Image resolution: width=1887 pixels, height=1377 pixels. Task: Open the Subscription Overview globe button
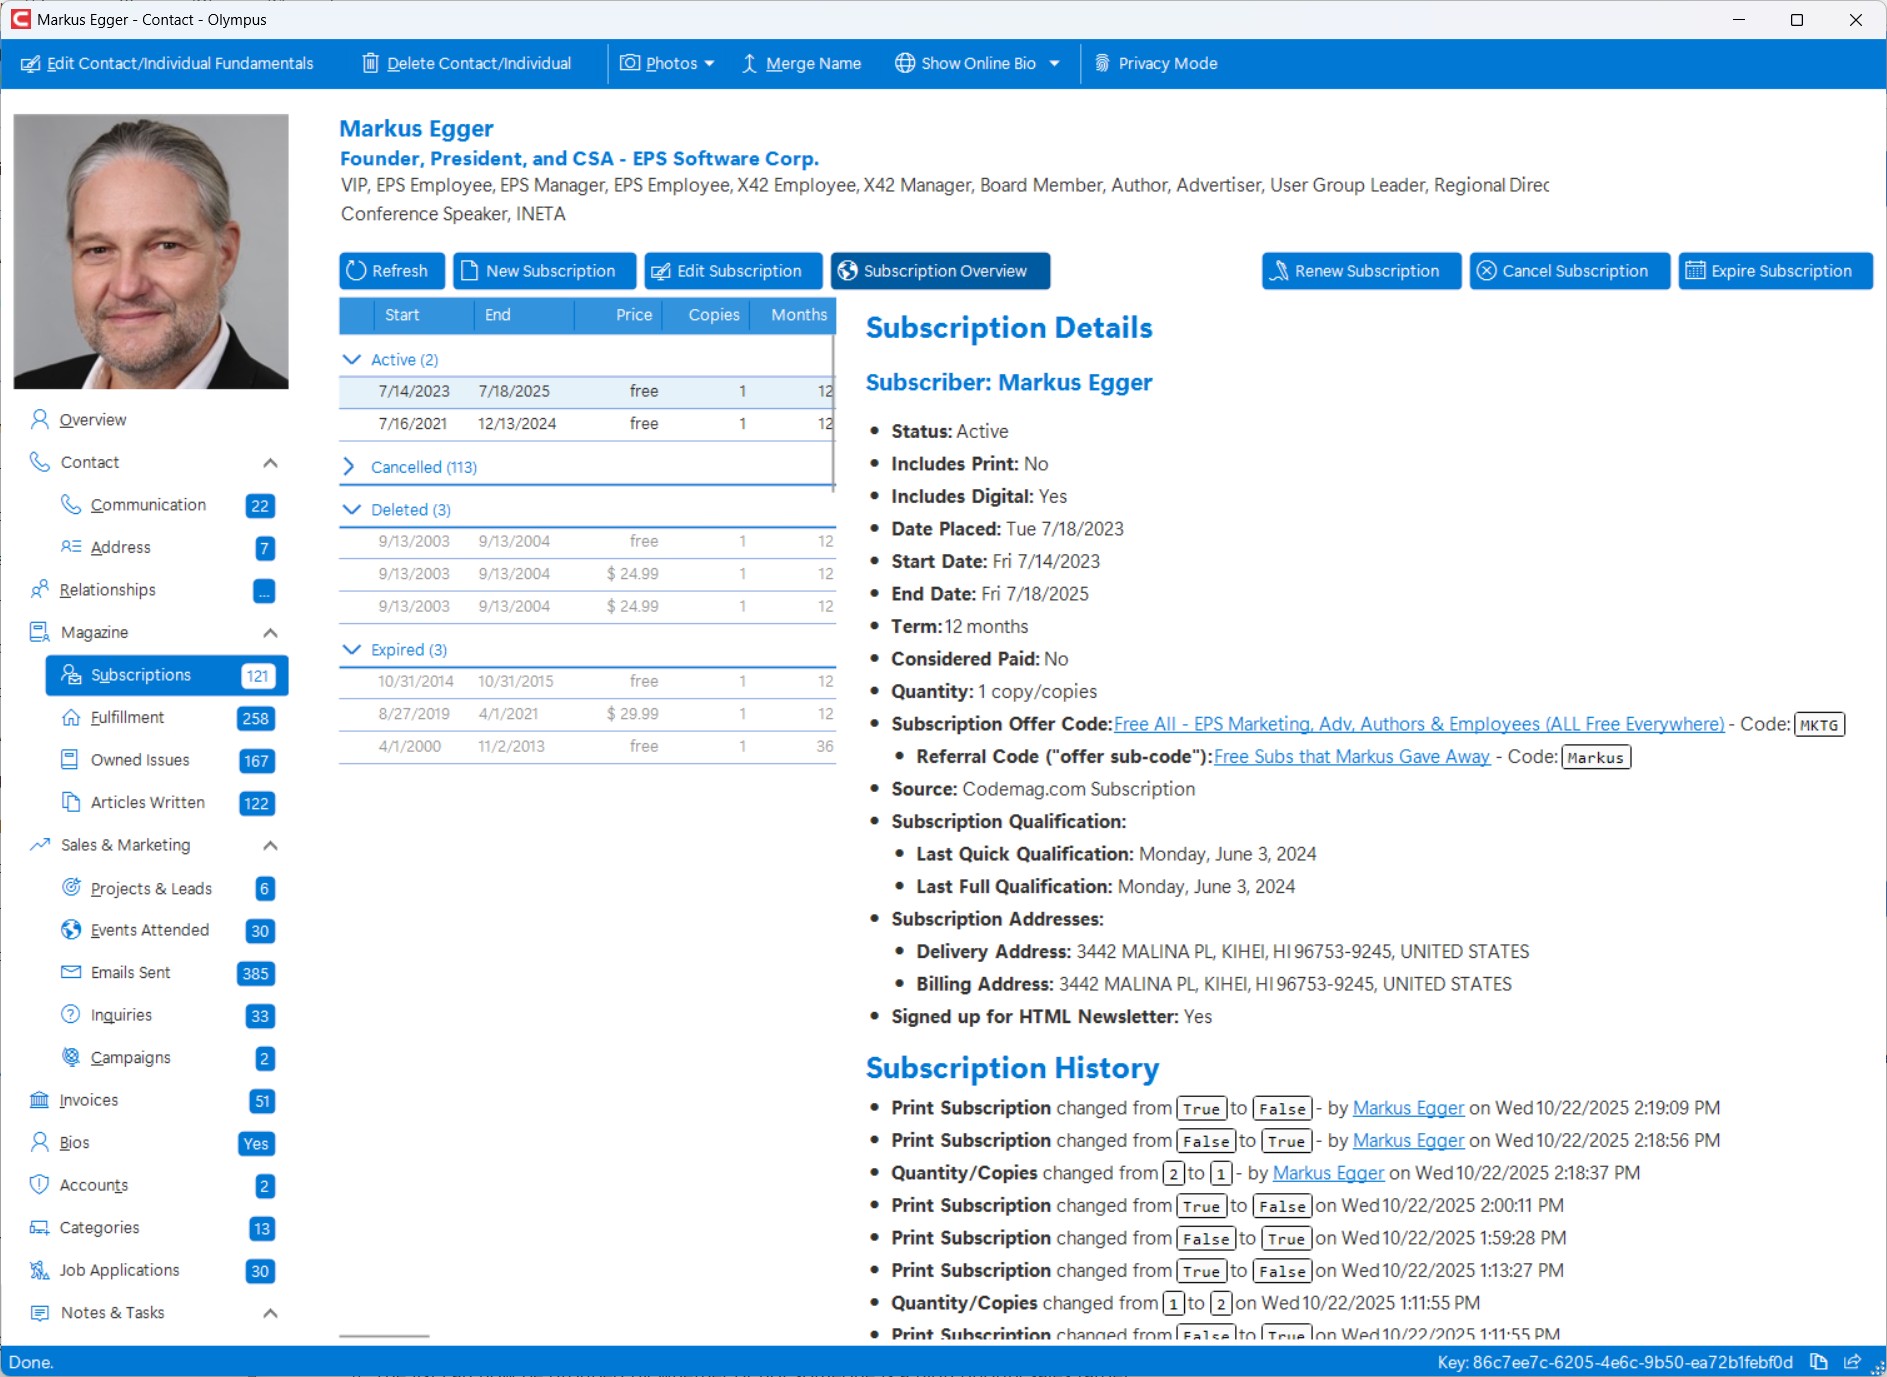(x=939, y=271)
